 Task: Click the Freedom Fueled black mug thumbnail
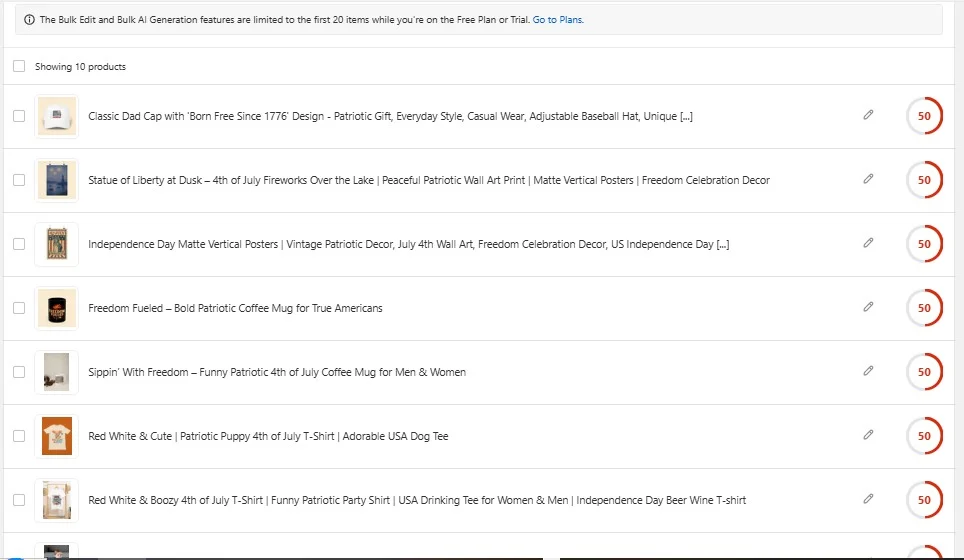pyautogui.click(x=56, y=308)
